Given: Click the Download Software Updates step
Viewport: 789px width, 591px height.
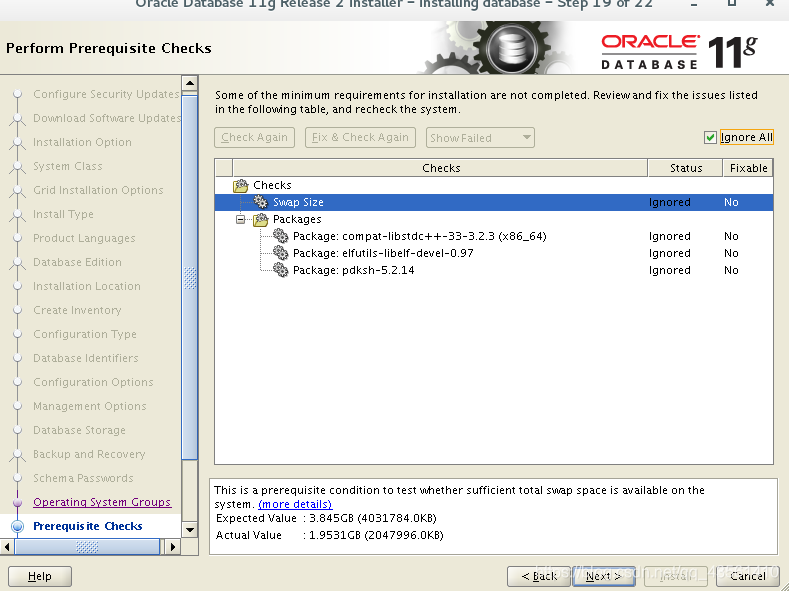Looking at the screenshot, I should (x=107, y=118).
